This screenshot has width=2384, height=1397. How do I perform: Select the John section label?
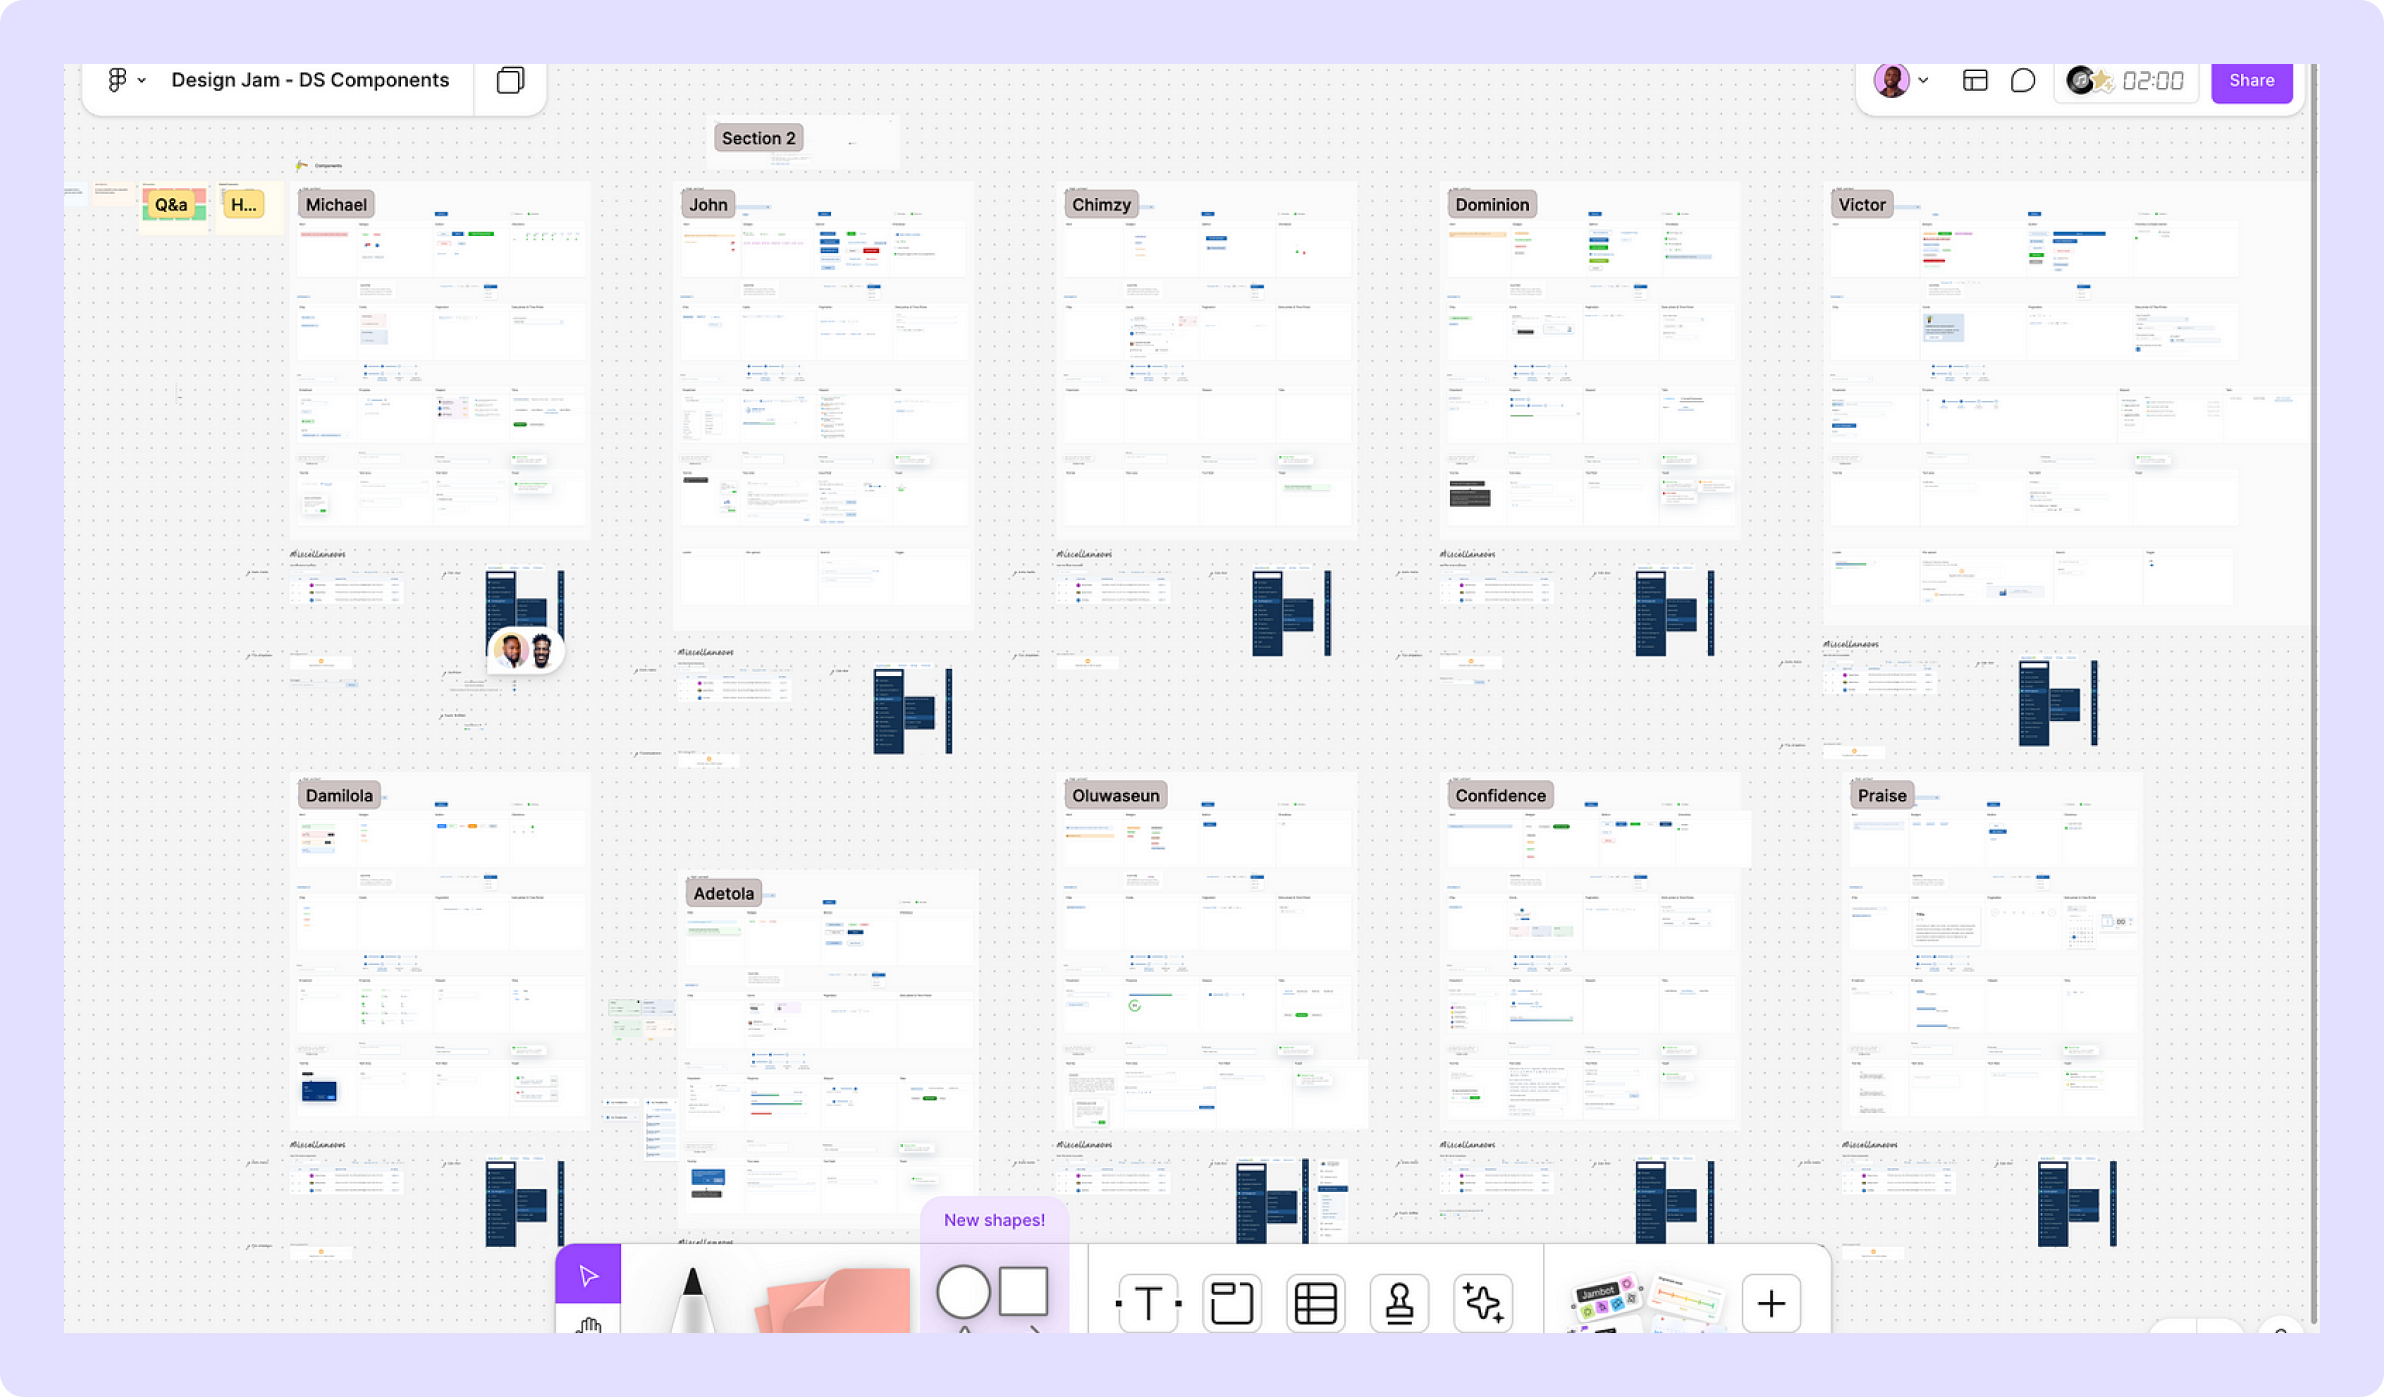[708, 204]
